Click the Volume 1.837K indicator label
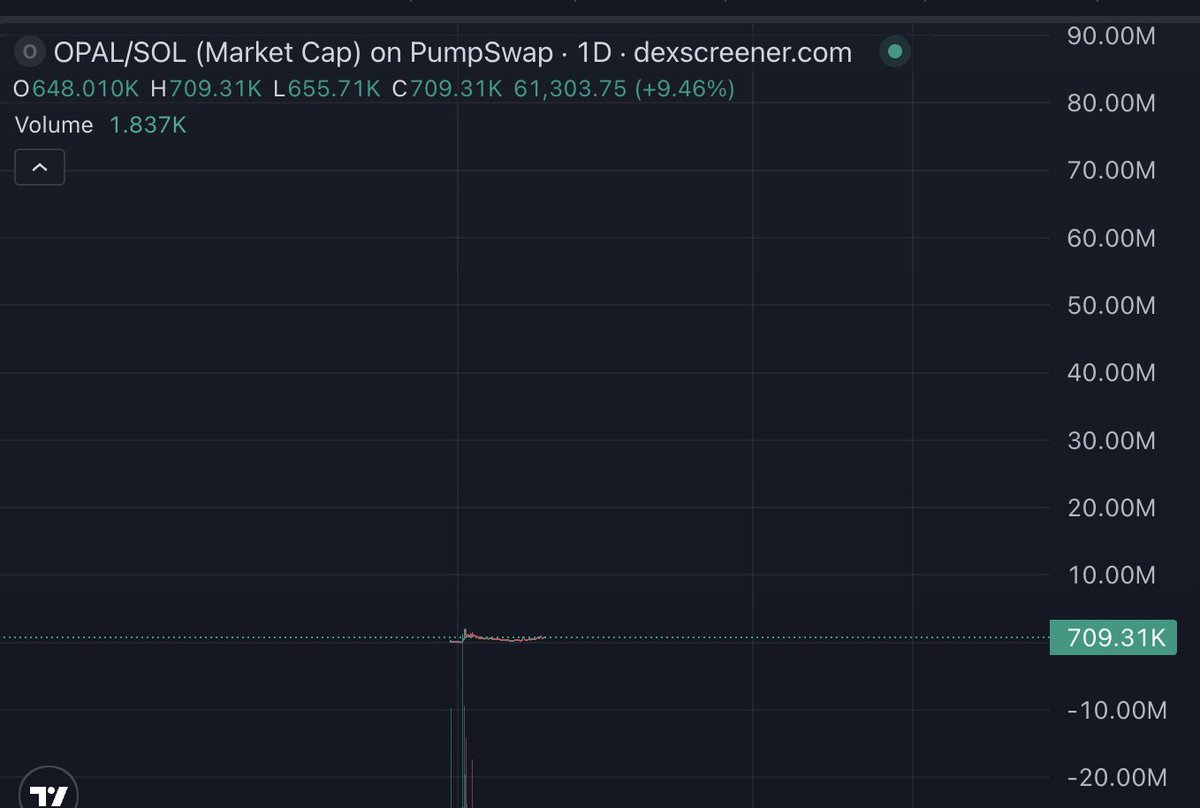Screen dimensions: 1200x808 tap(100, 125)
